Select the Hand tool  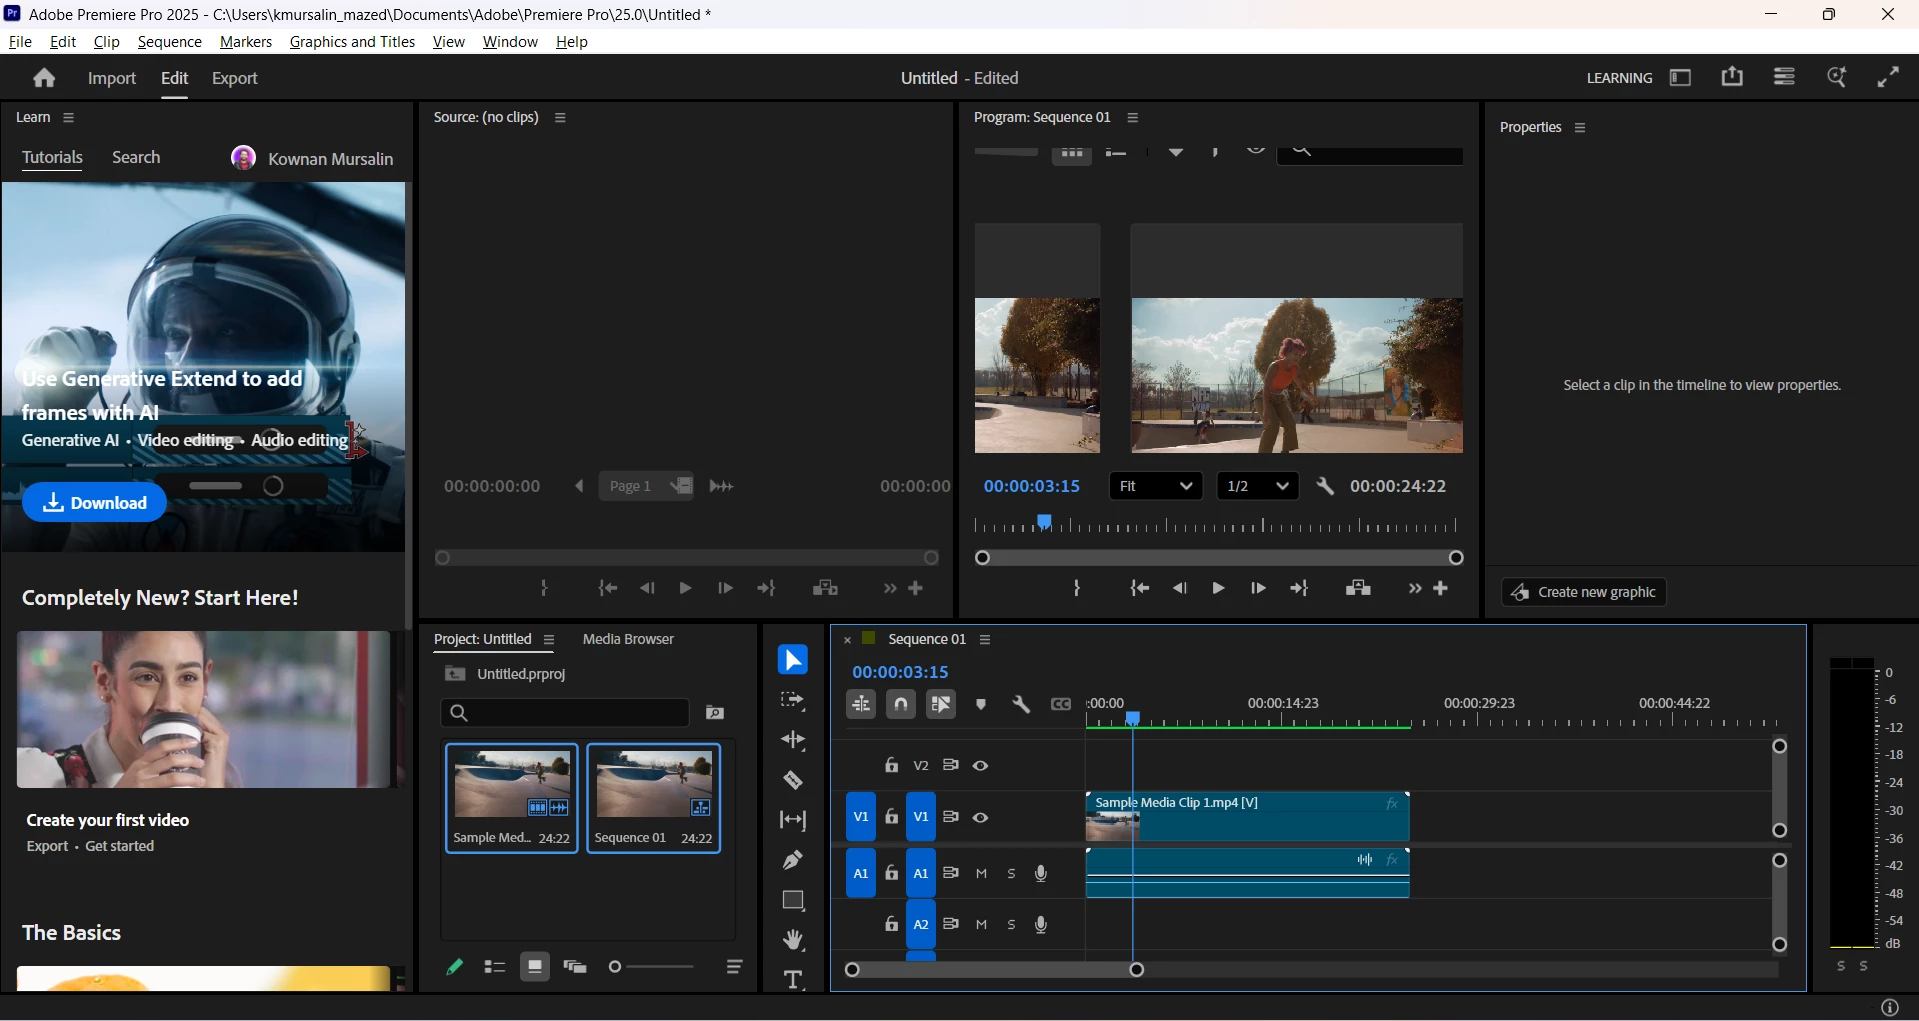click(793, 941)
